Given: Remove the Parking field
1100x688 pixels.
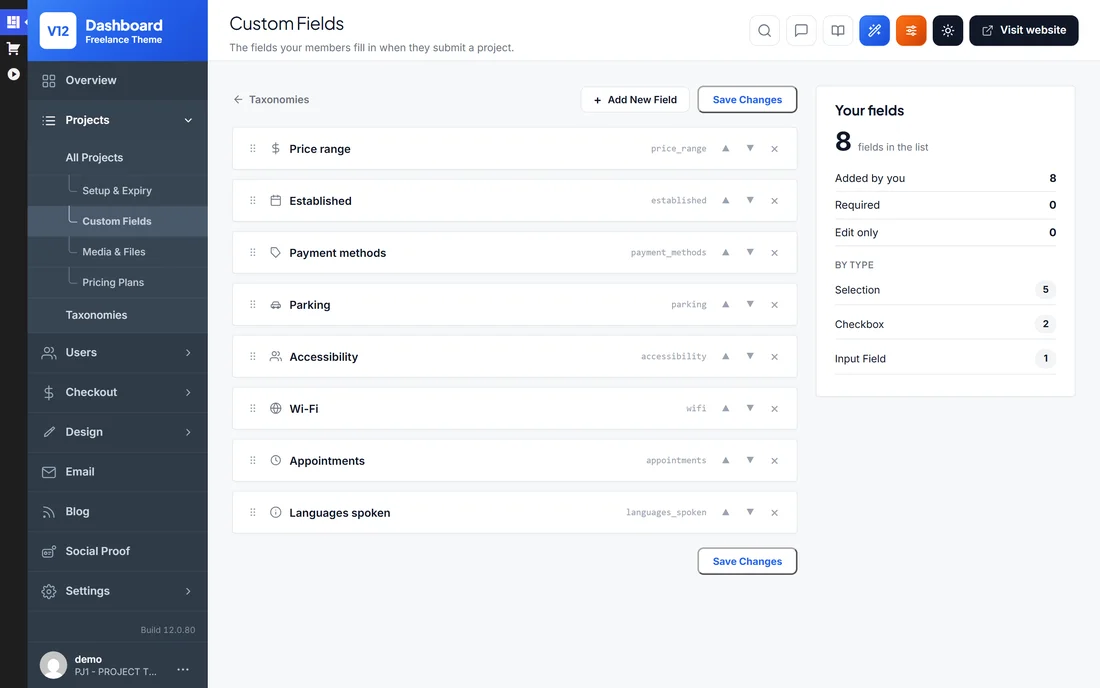Looking at the screenshot, I should (x=774, y=304).
